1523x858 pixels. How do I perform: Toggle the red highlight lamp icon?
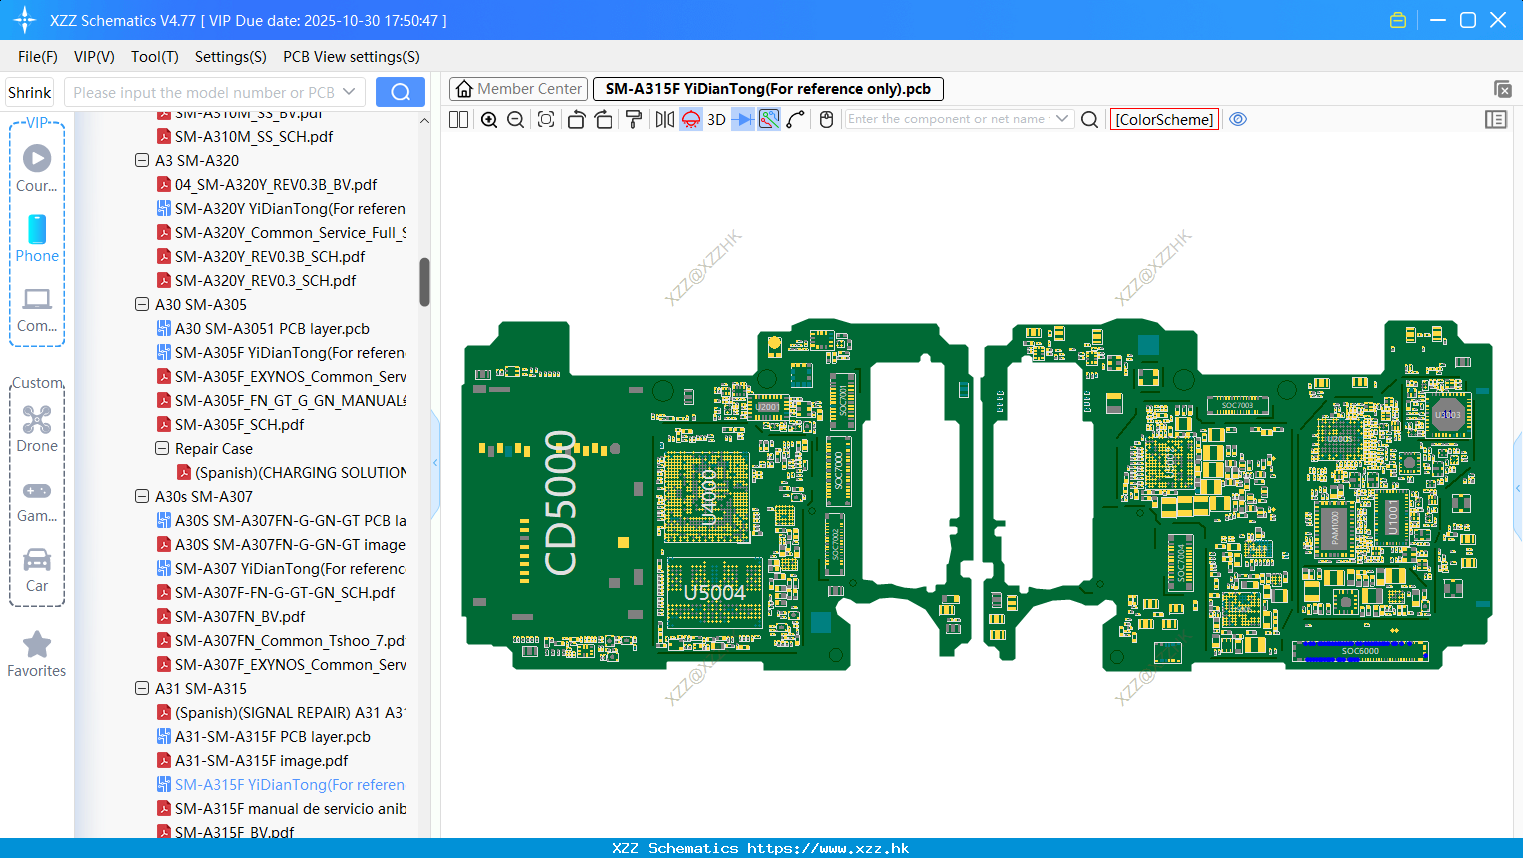click(x=691, y=119)
